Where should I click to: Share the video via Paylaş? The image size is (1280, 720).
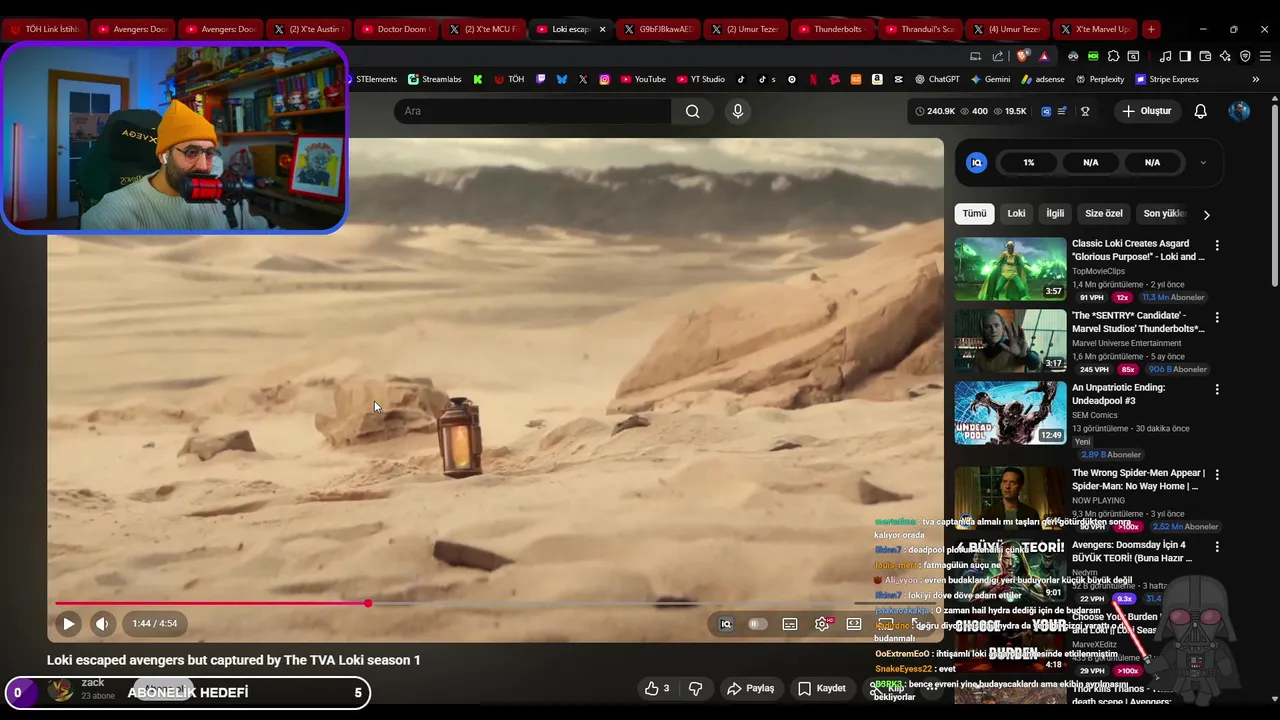pos(750,688)
